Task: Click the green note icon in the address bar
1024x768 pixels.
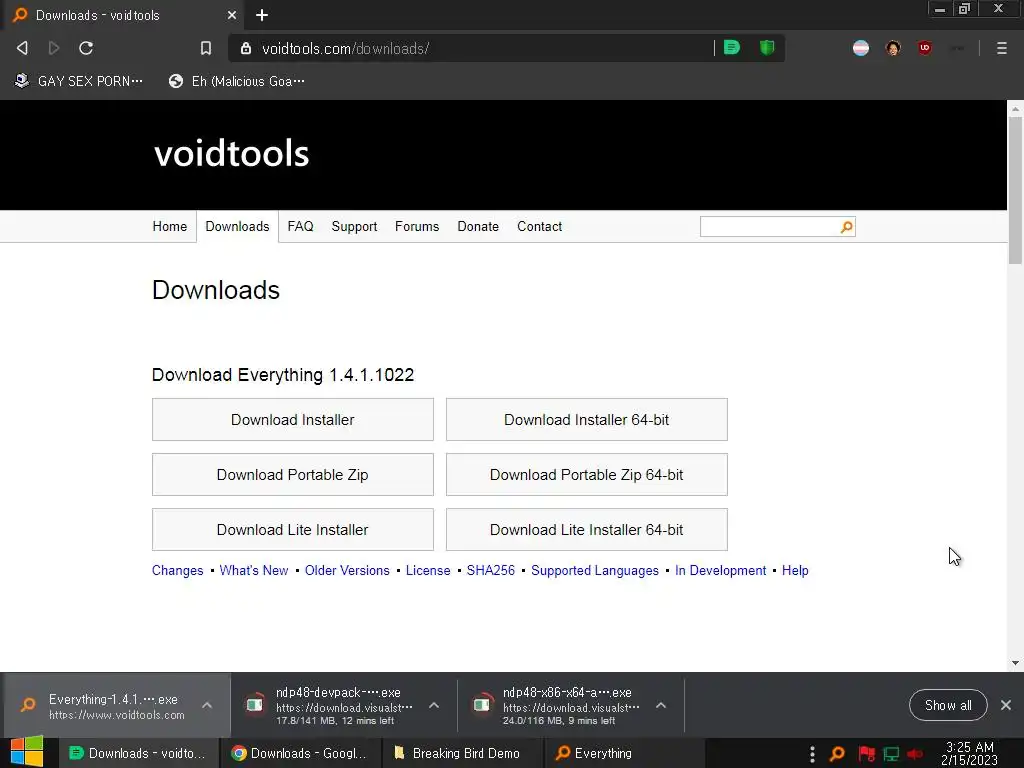Action: pyautogui.click(x=732, y=48)
